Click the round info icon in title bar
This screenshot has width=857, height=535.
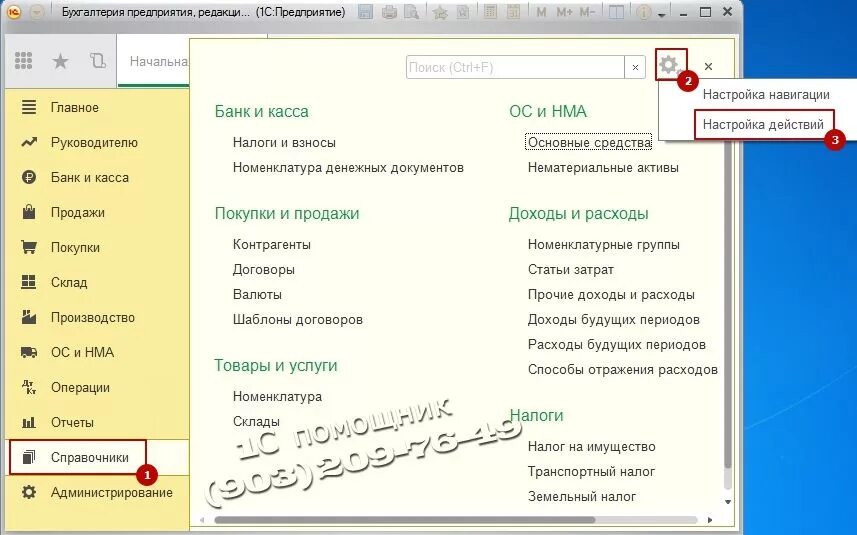644,11
